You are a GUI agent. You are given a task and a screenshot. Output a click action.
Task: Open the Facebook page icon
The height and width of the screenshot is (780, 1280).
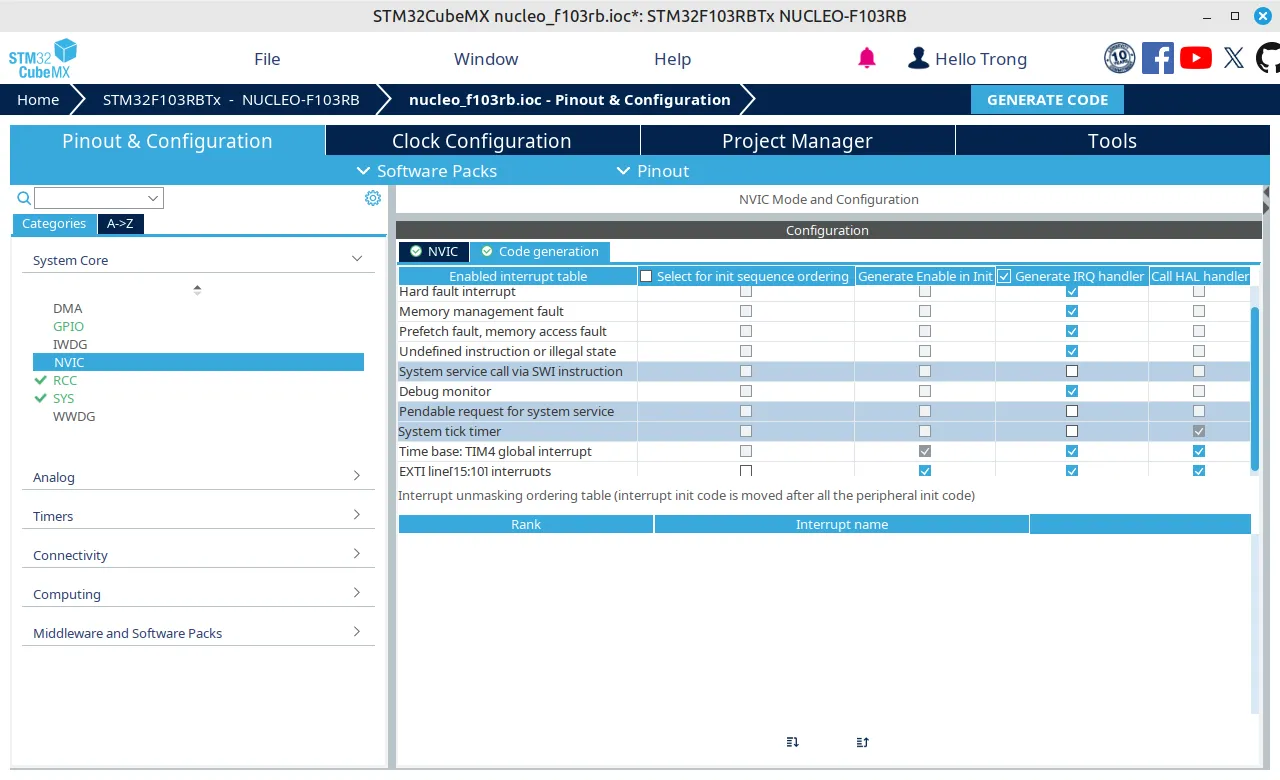click(1157, 58)
